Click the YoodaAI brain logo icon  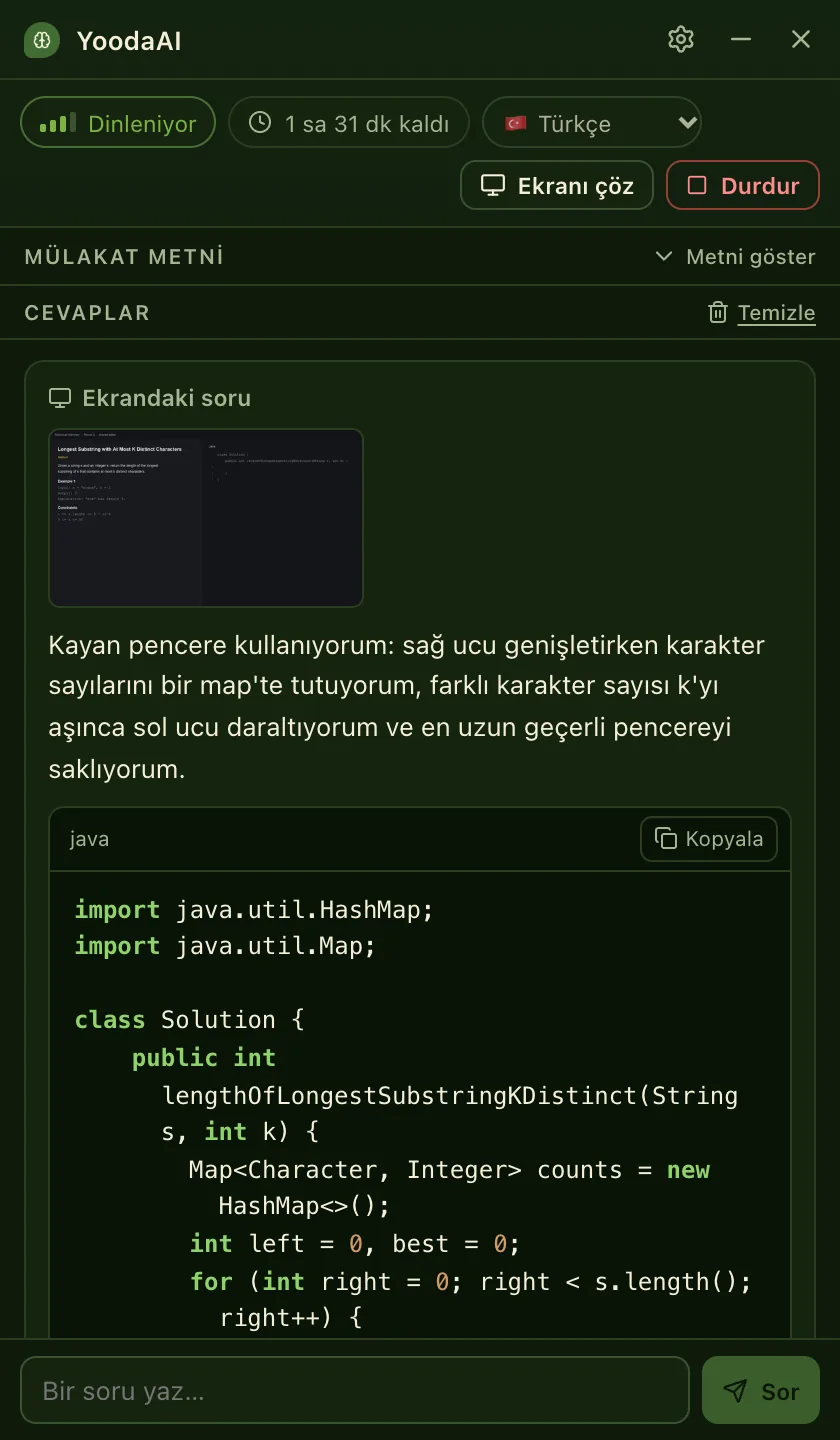click(42, 40)
